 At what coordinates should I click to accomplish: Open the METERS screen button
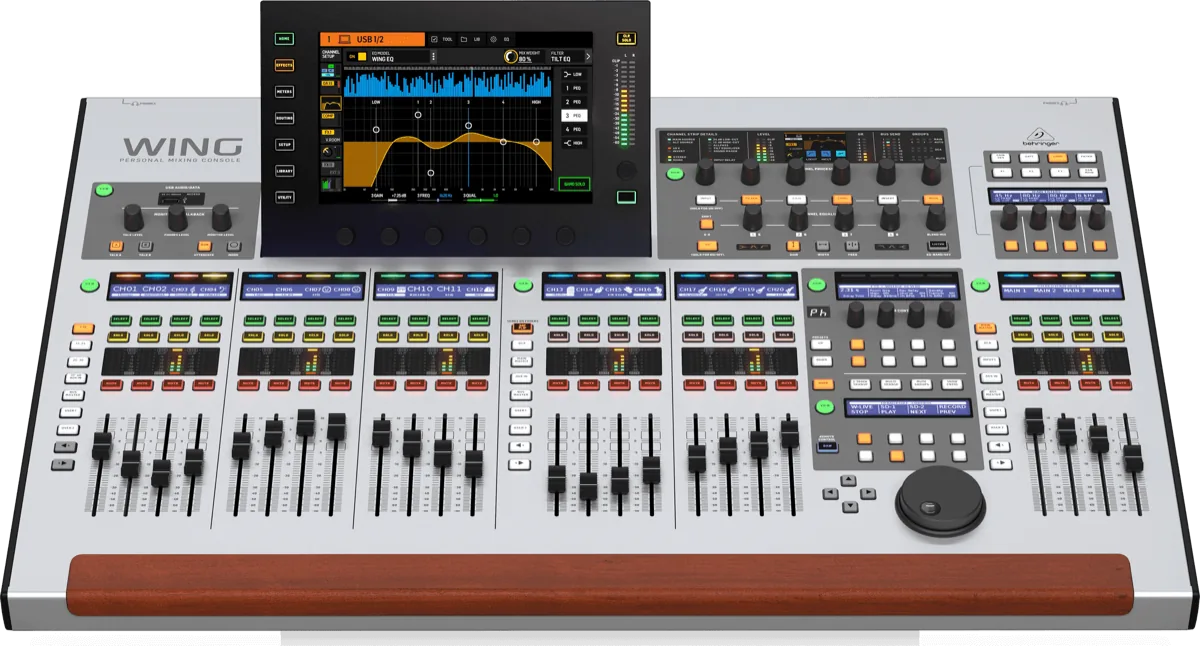284,92
